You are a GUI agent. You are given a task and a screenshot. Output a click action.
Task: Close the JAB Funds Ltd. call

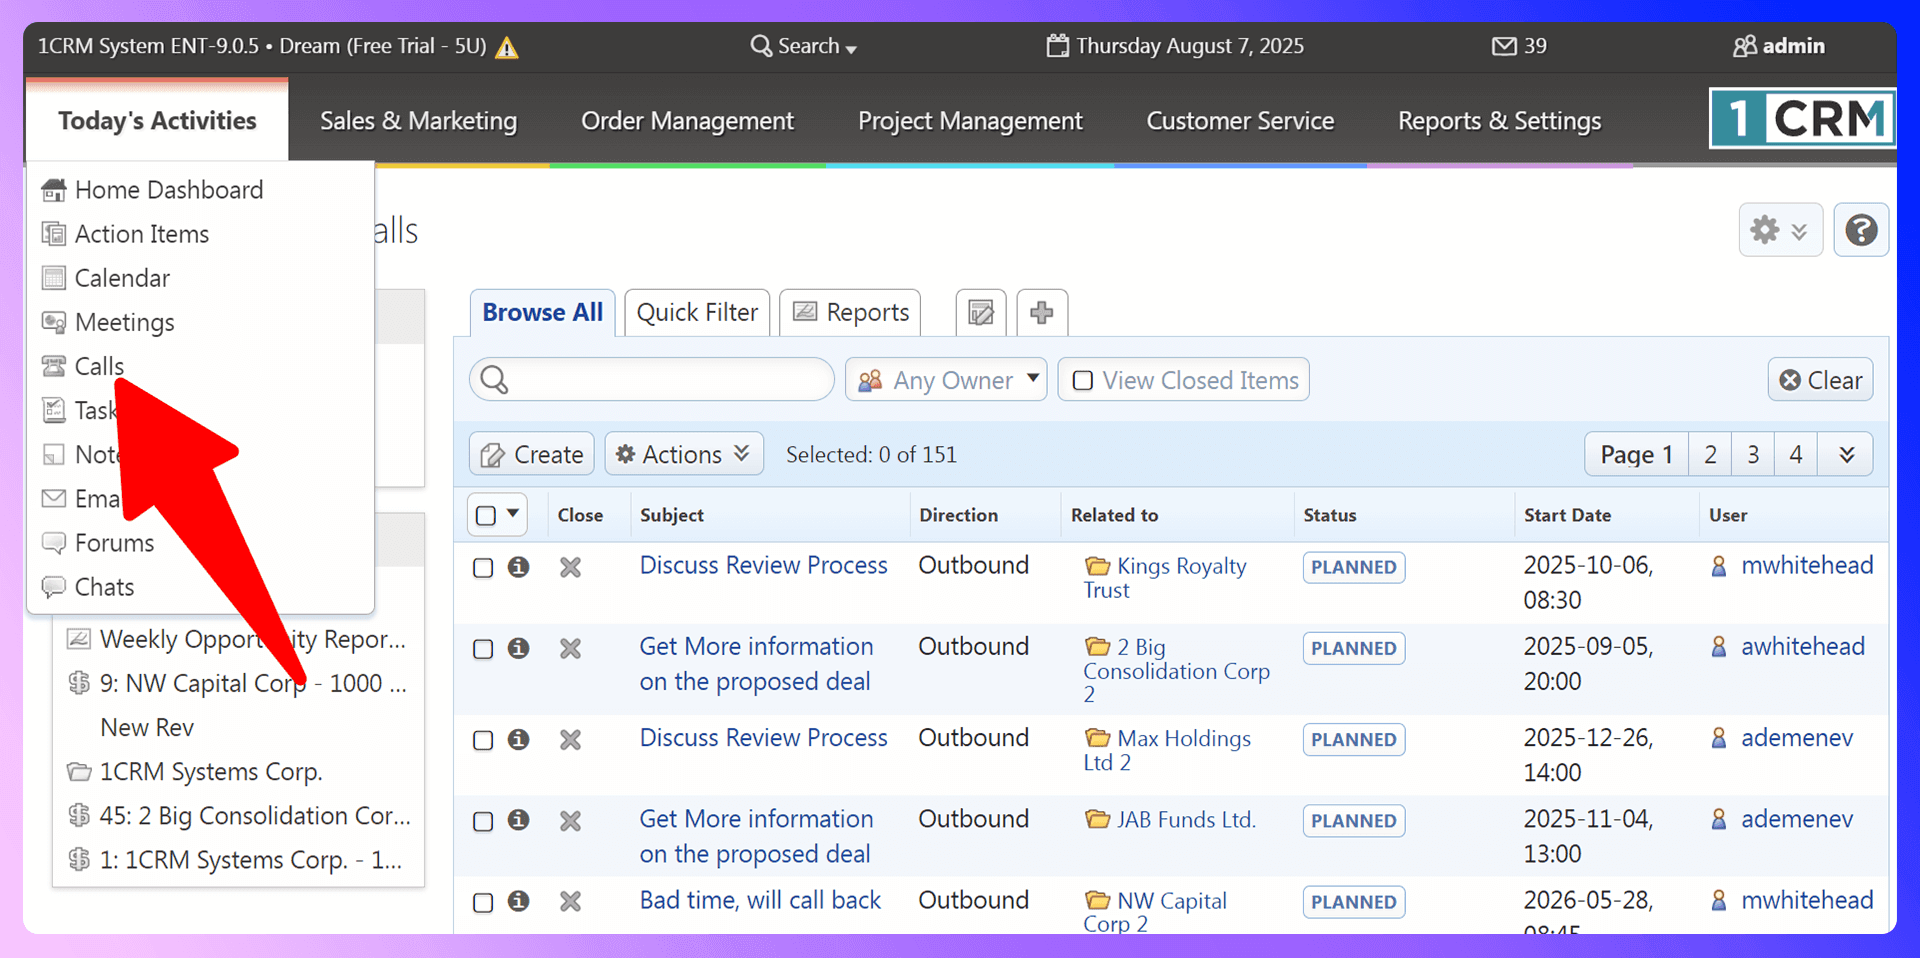[570, 820]
